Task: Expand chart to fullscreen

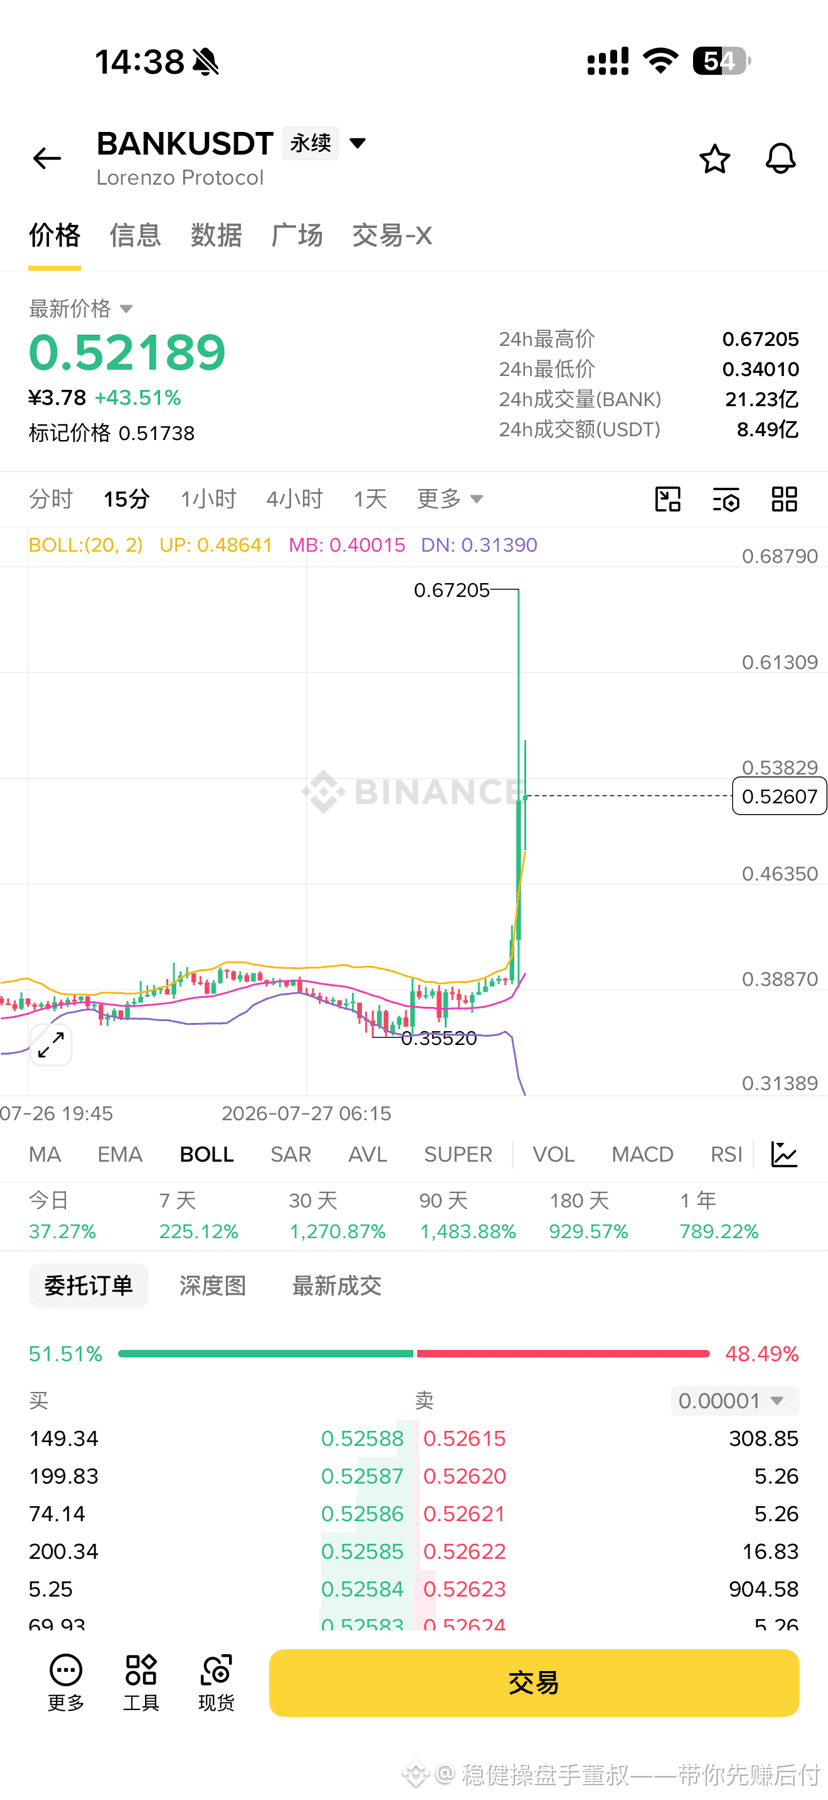Action: (x=51, y=1045)
